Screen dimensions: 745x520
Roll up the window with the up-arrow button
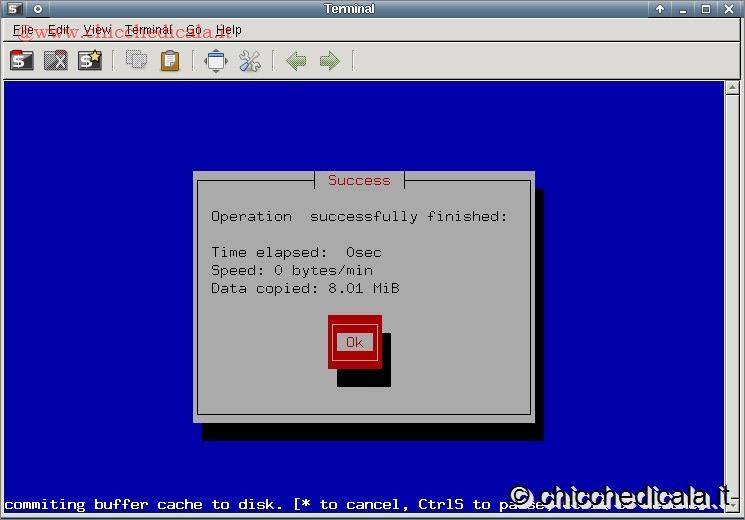[x=661, y=9]
